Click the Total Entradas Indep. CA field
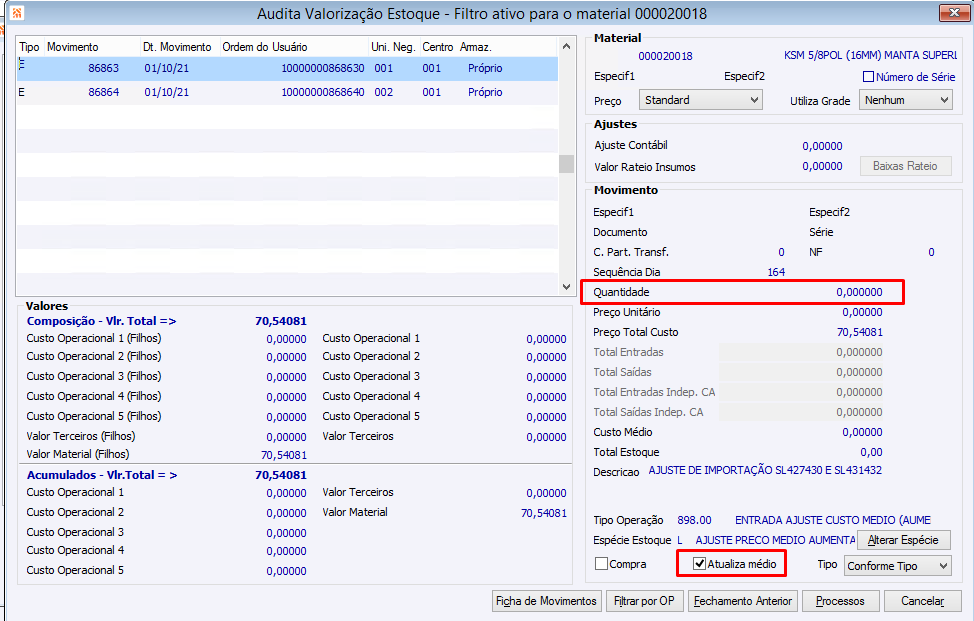 (801, 392)
